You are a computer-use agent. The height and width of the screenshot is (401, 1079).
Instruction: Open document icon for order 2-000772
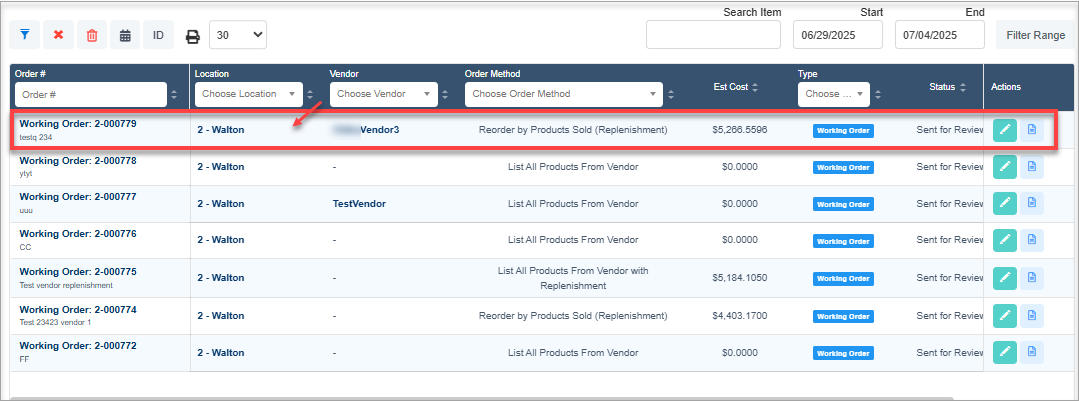[x=1032, y=352]
